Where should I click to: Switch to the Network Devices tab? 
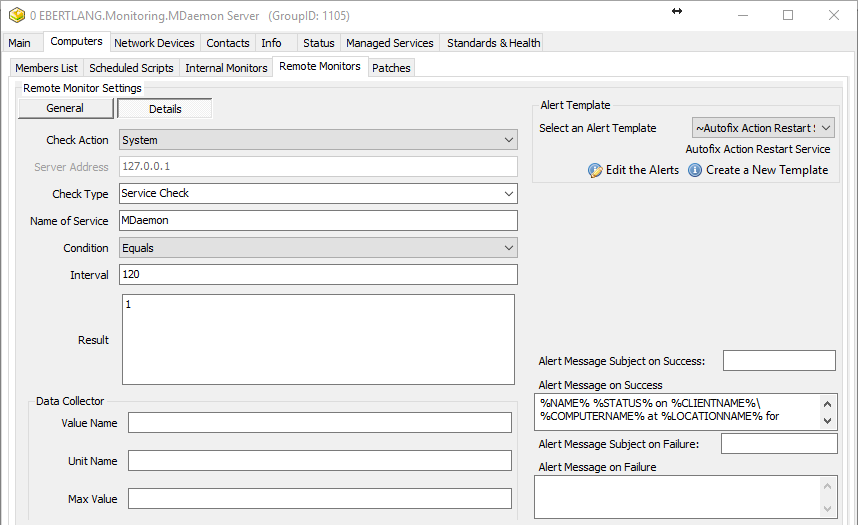pyautogui.click(x=154, y=43)
